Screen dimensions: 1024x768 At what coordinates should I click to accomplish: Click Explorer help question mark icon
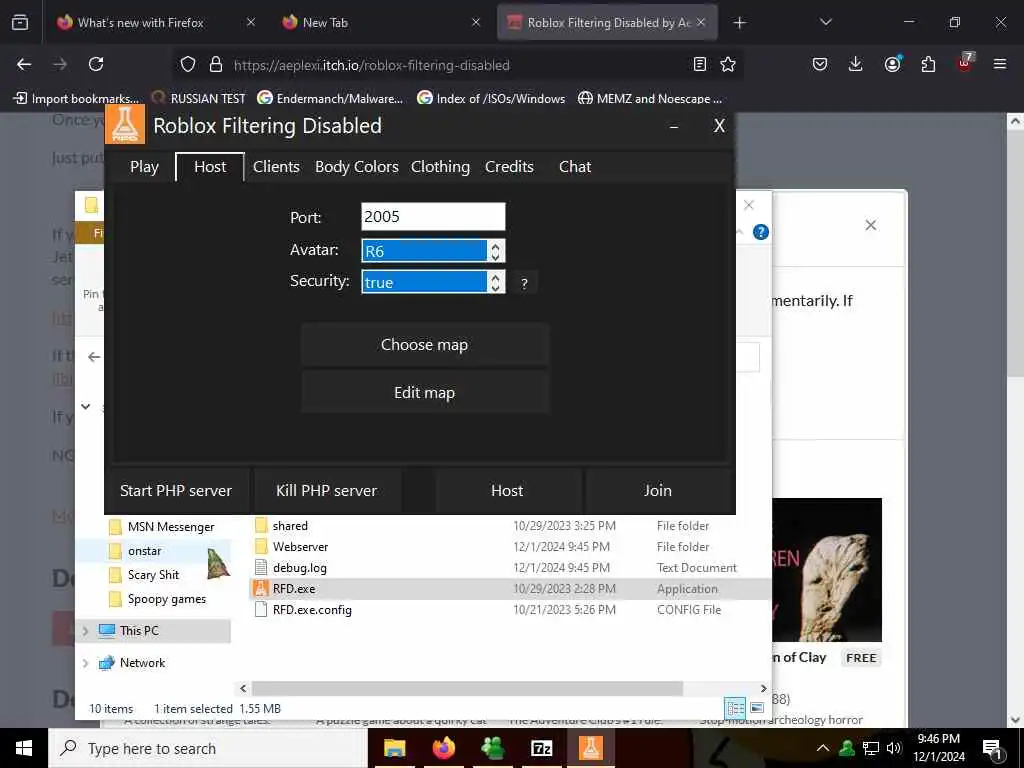761,232
